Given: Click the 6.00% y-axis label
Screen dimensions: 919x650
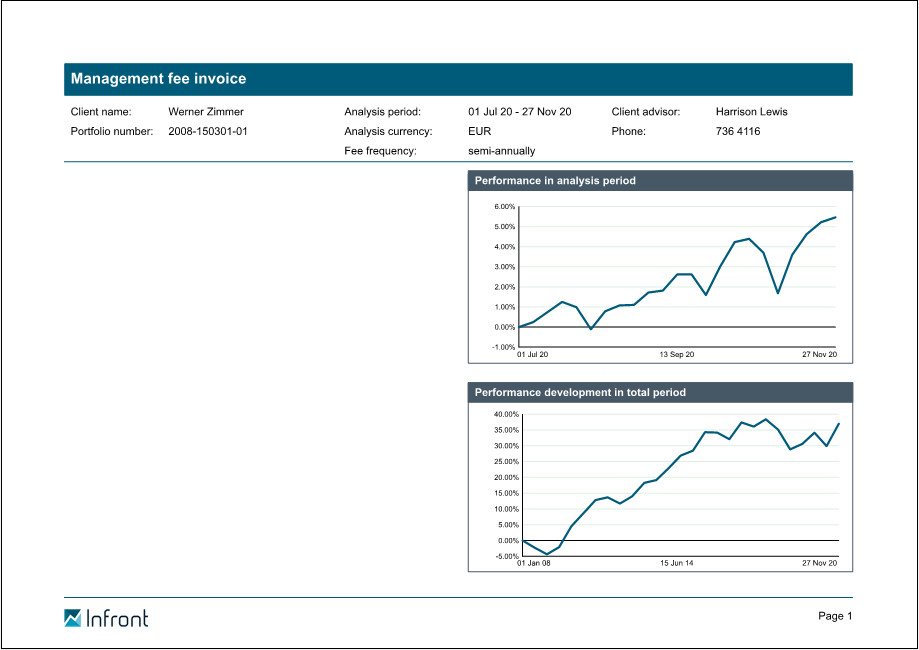Looking at the screenshot, I should [x=504, y=207].
